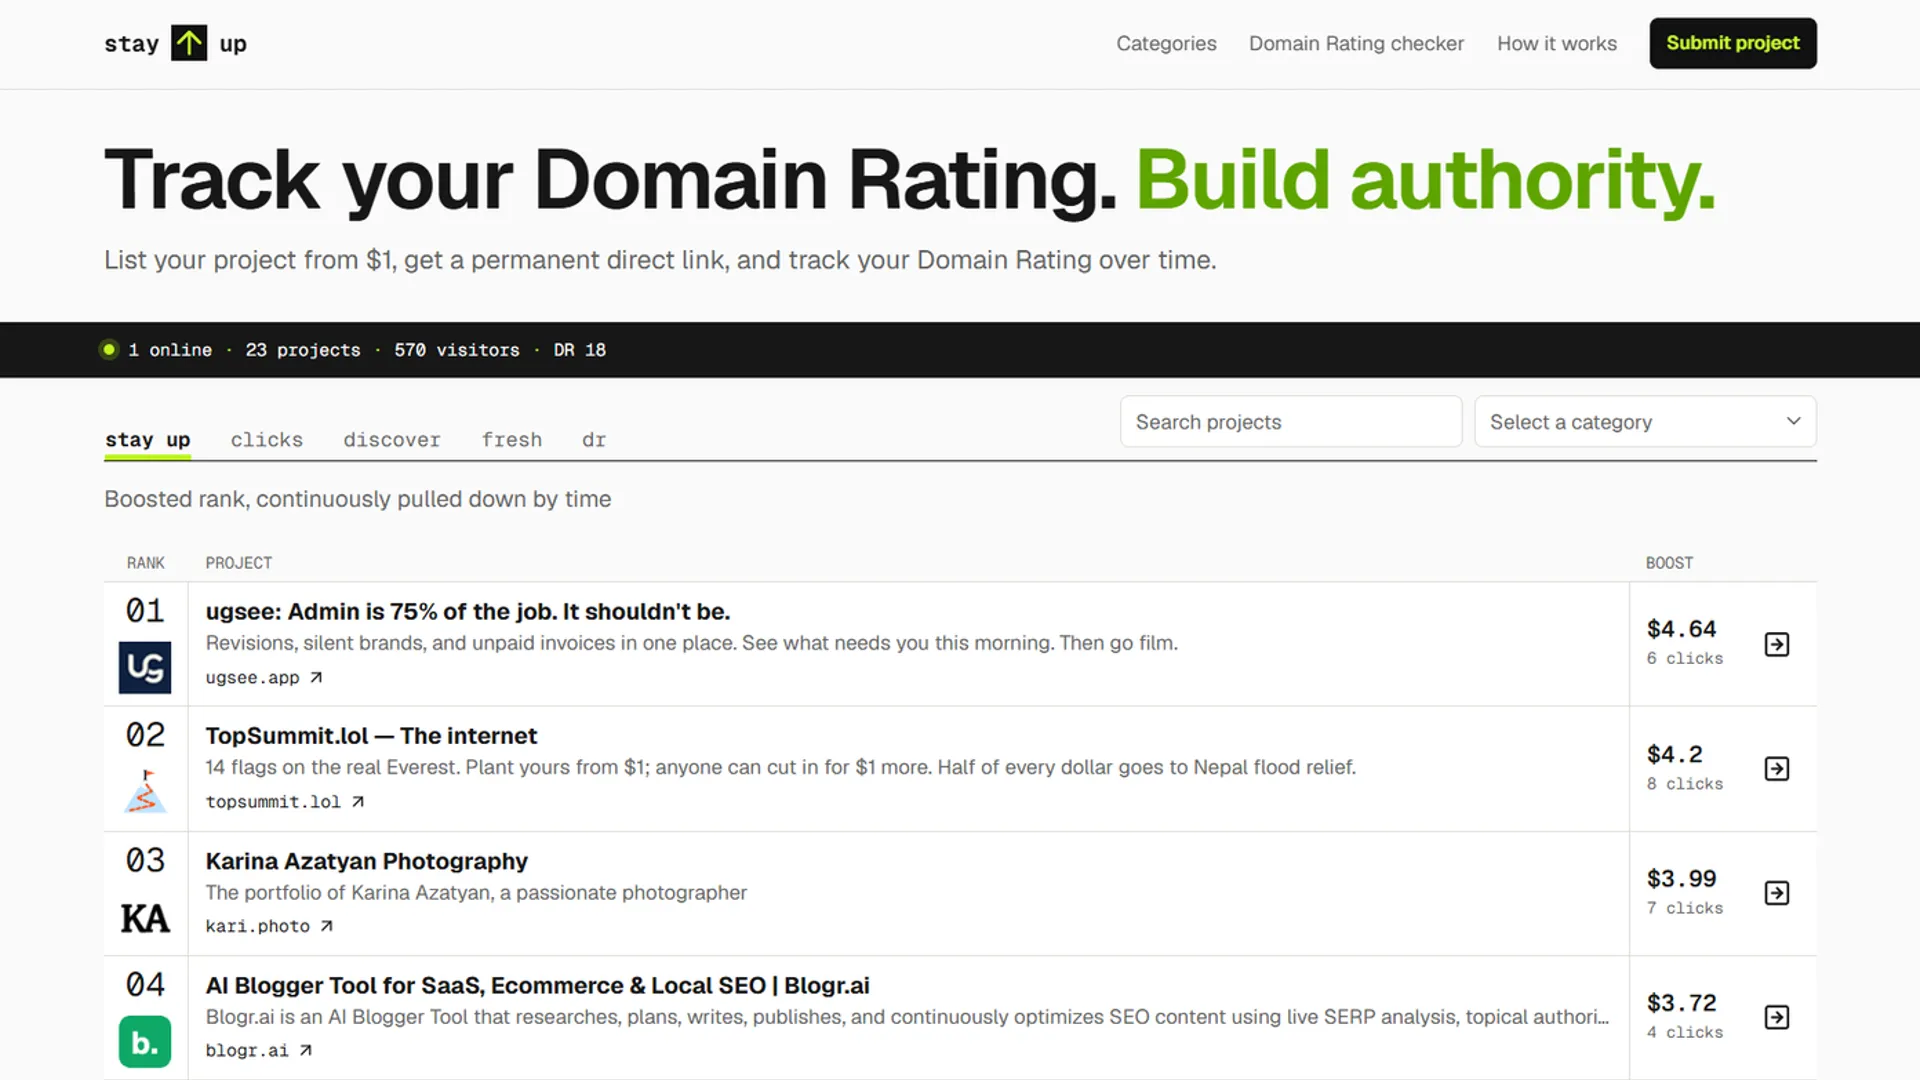The height and width of the screenshot is (1080, 1920).
Task: Open the ugsee project title link
Action: coord(468,611)
